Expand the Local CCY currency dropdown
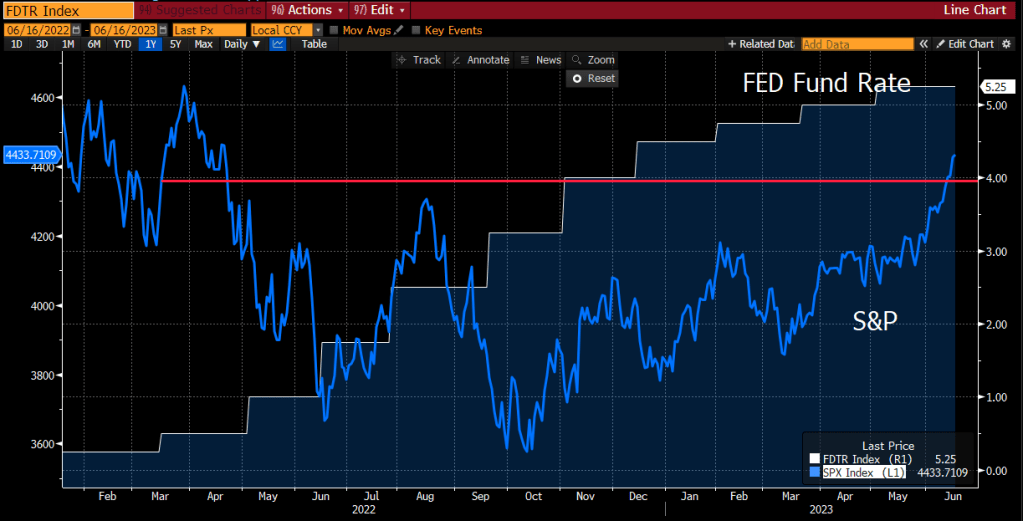Image resolution: width=1023 pixels, height=521 pixels. [318, 30]
